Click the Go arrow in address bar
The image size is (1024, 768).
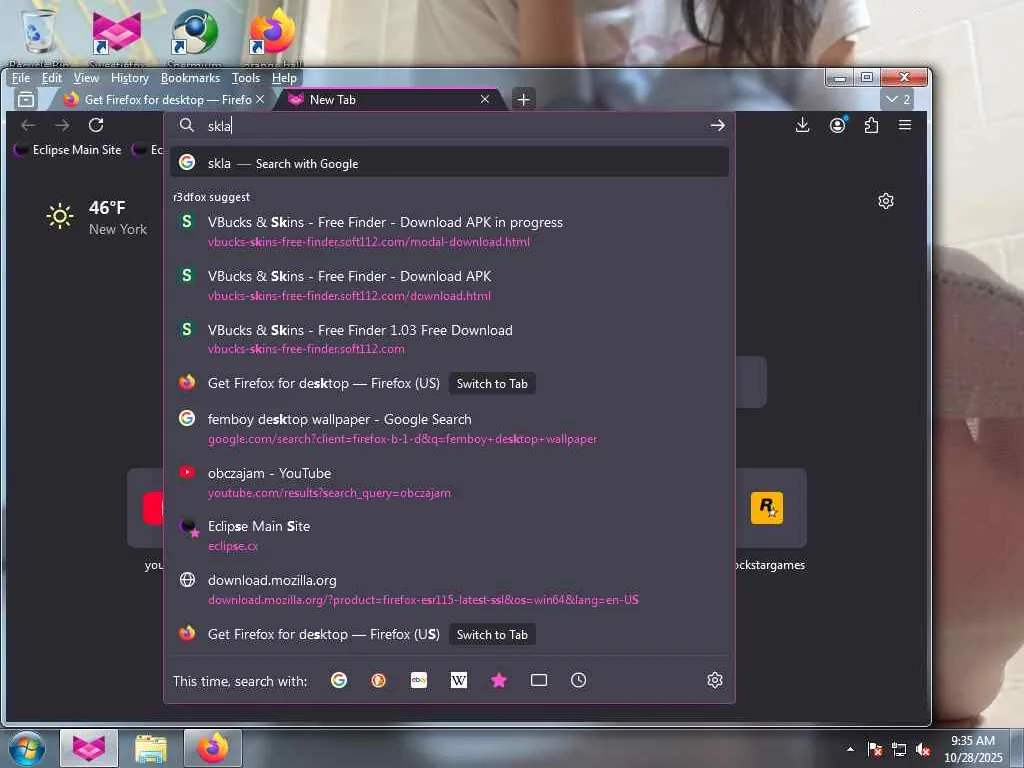click(x=718, y=125)
